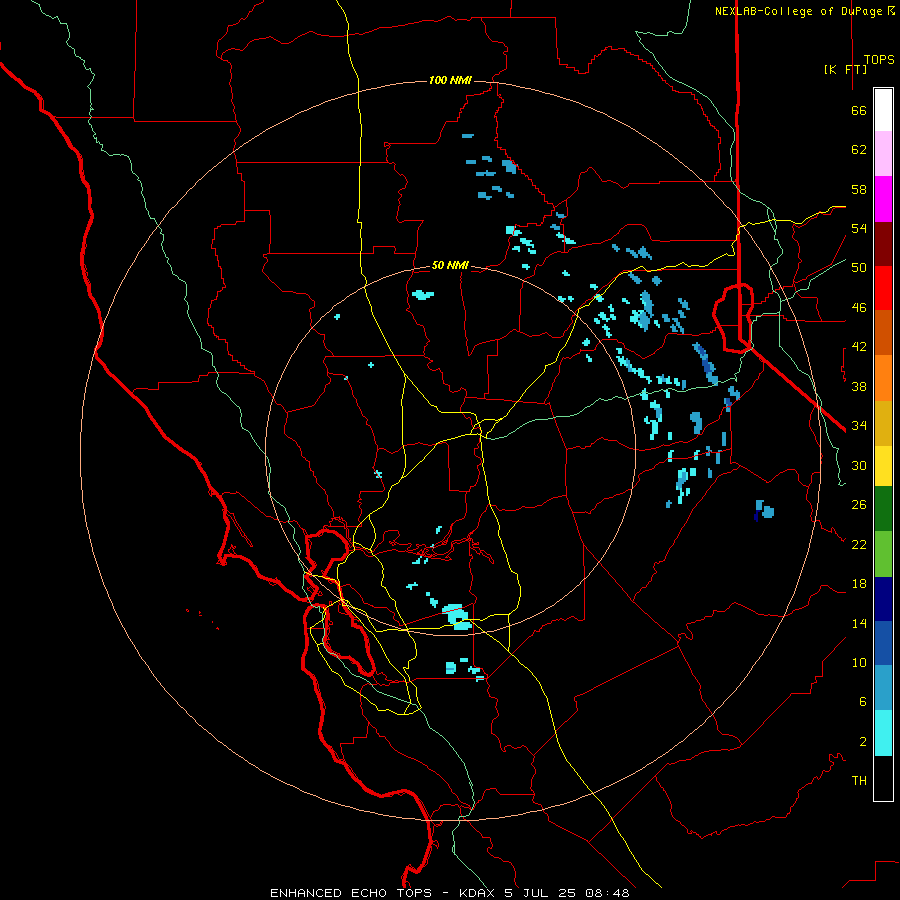
Task: Select the black TH legend band
Action: click(883, 778)
